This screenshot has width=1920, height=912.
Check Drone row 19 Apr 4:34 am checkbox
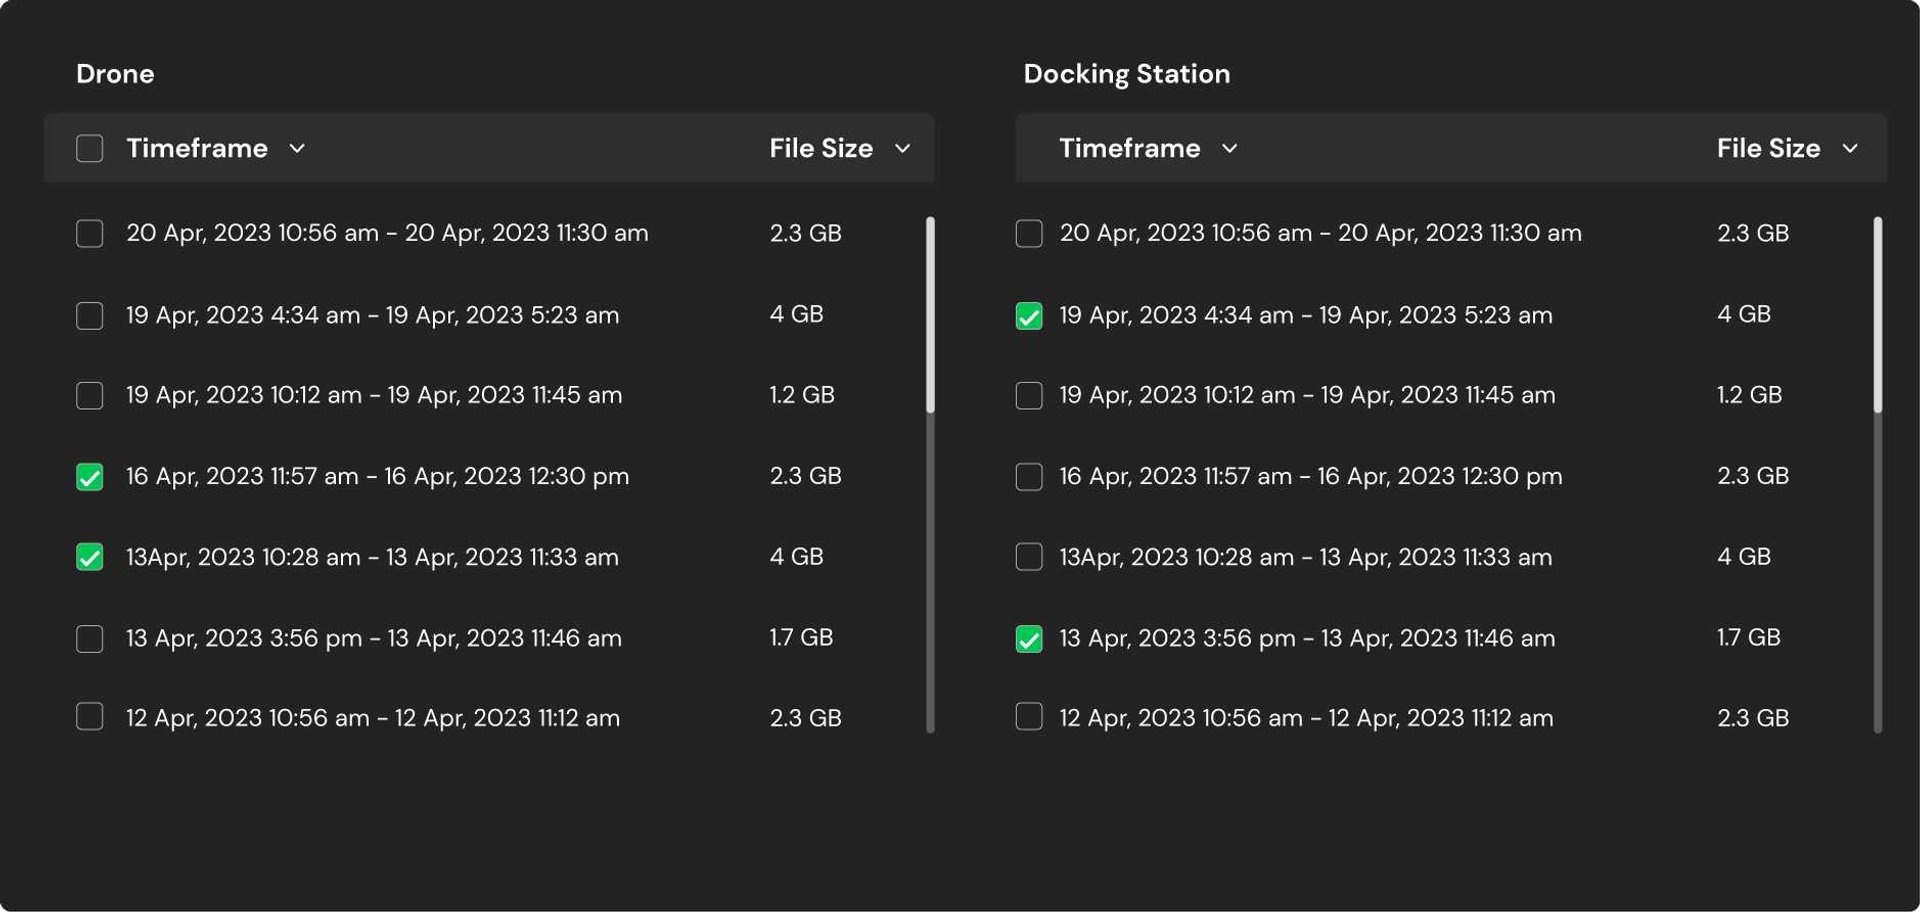click(89, 315)
